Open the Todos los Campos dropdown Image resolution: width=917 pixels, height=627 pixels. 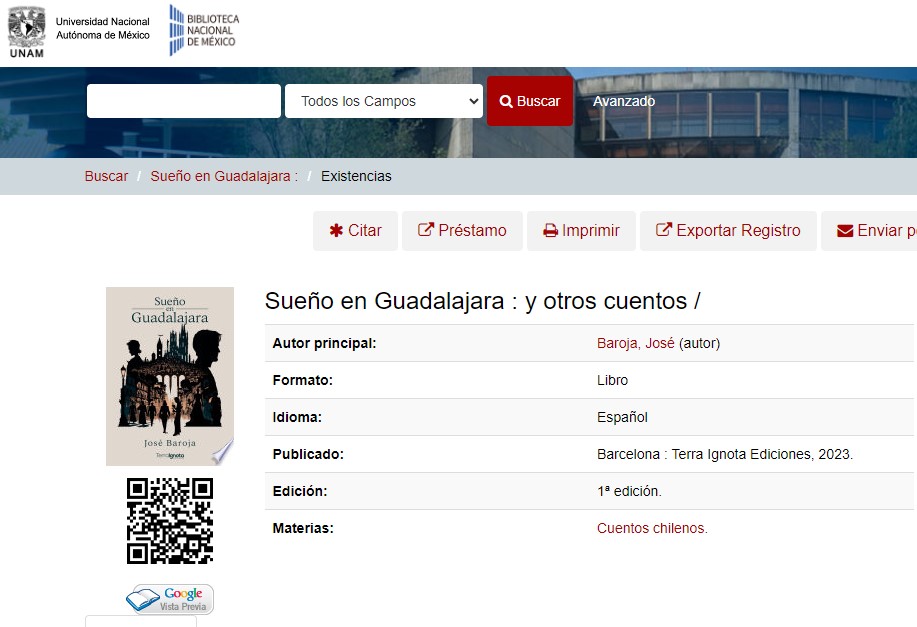(x=384, y=101)
